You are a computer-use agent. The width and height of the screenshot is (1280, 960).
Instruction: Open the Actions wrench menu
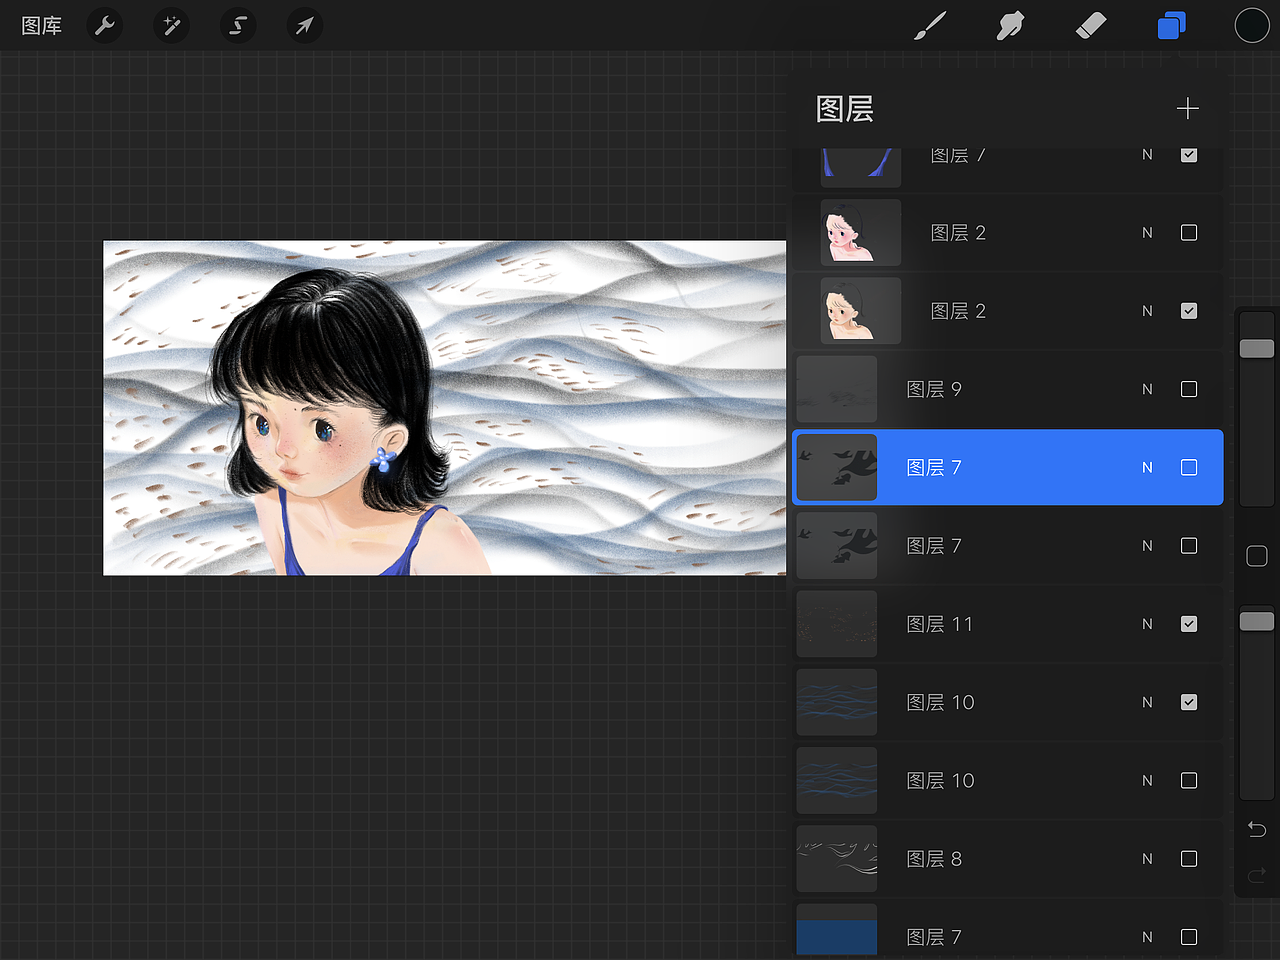(105, 25)
